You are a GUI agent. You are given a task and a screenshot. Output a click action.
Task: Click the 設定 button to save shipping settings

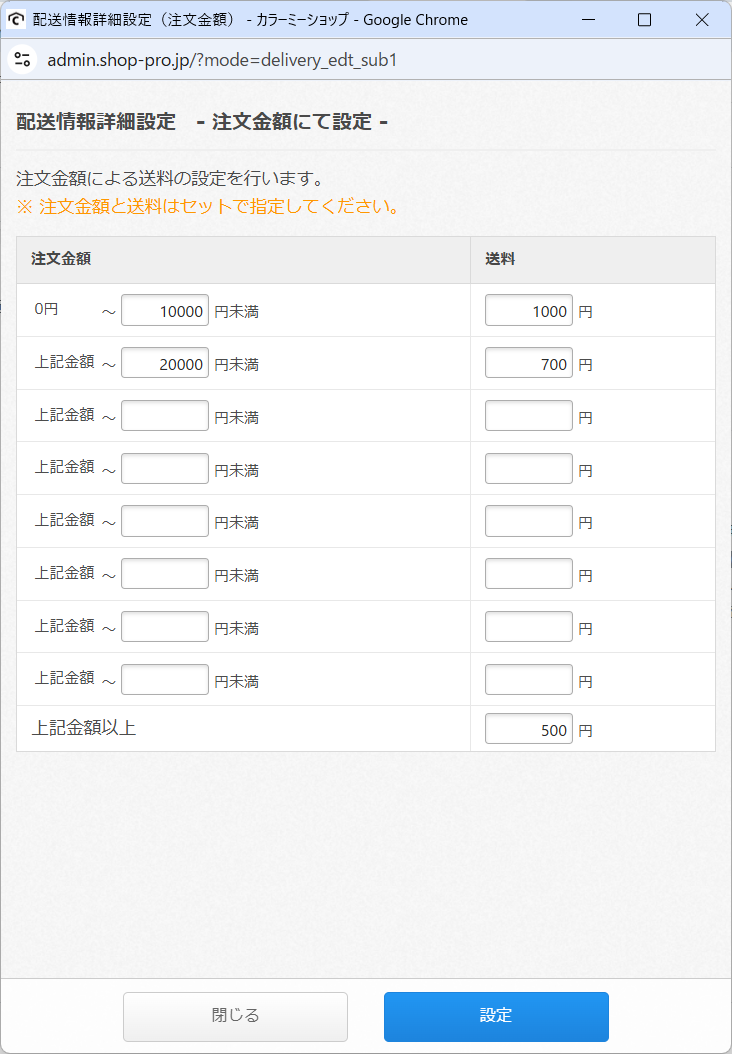click(x=495, y=1016)
